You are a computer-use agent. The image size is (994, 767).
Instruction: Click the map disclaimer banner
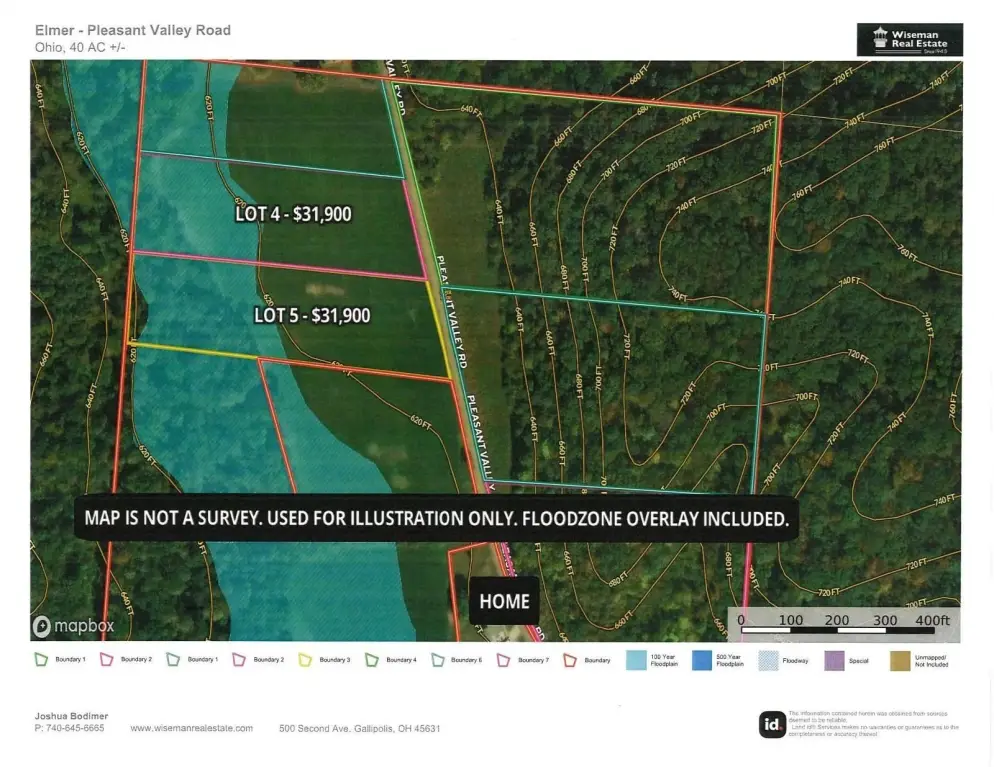(436, 519)
